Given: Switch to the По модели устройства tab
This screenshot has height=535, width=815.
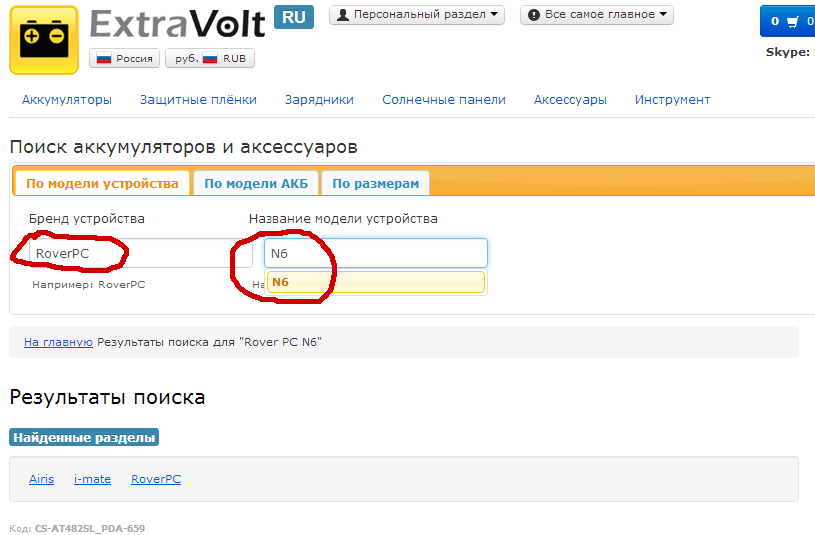Looking at the screenshot, I should pos(102,184).
